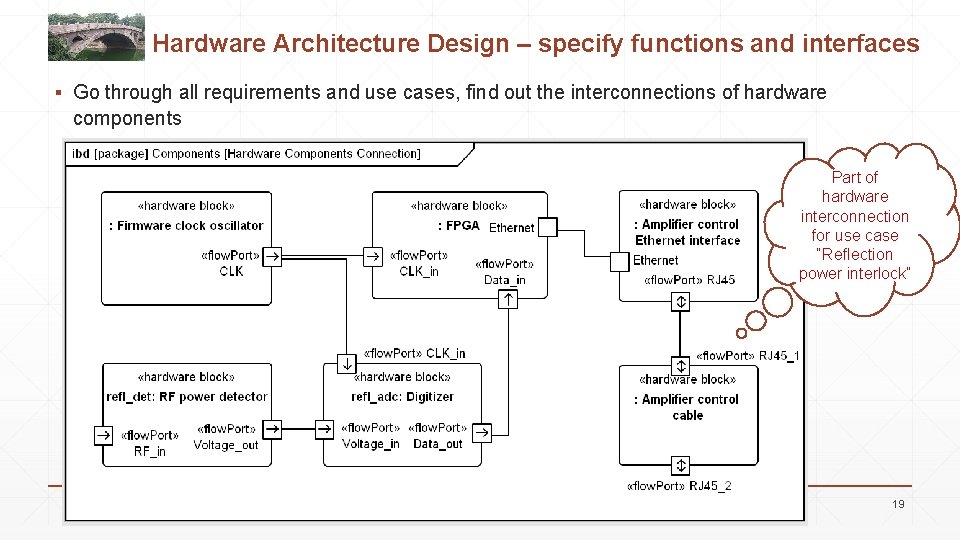
Task: Click the Voltage_out flow port arrow
Action: click(x=272, y=429)
